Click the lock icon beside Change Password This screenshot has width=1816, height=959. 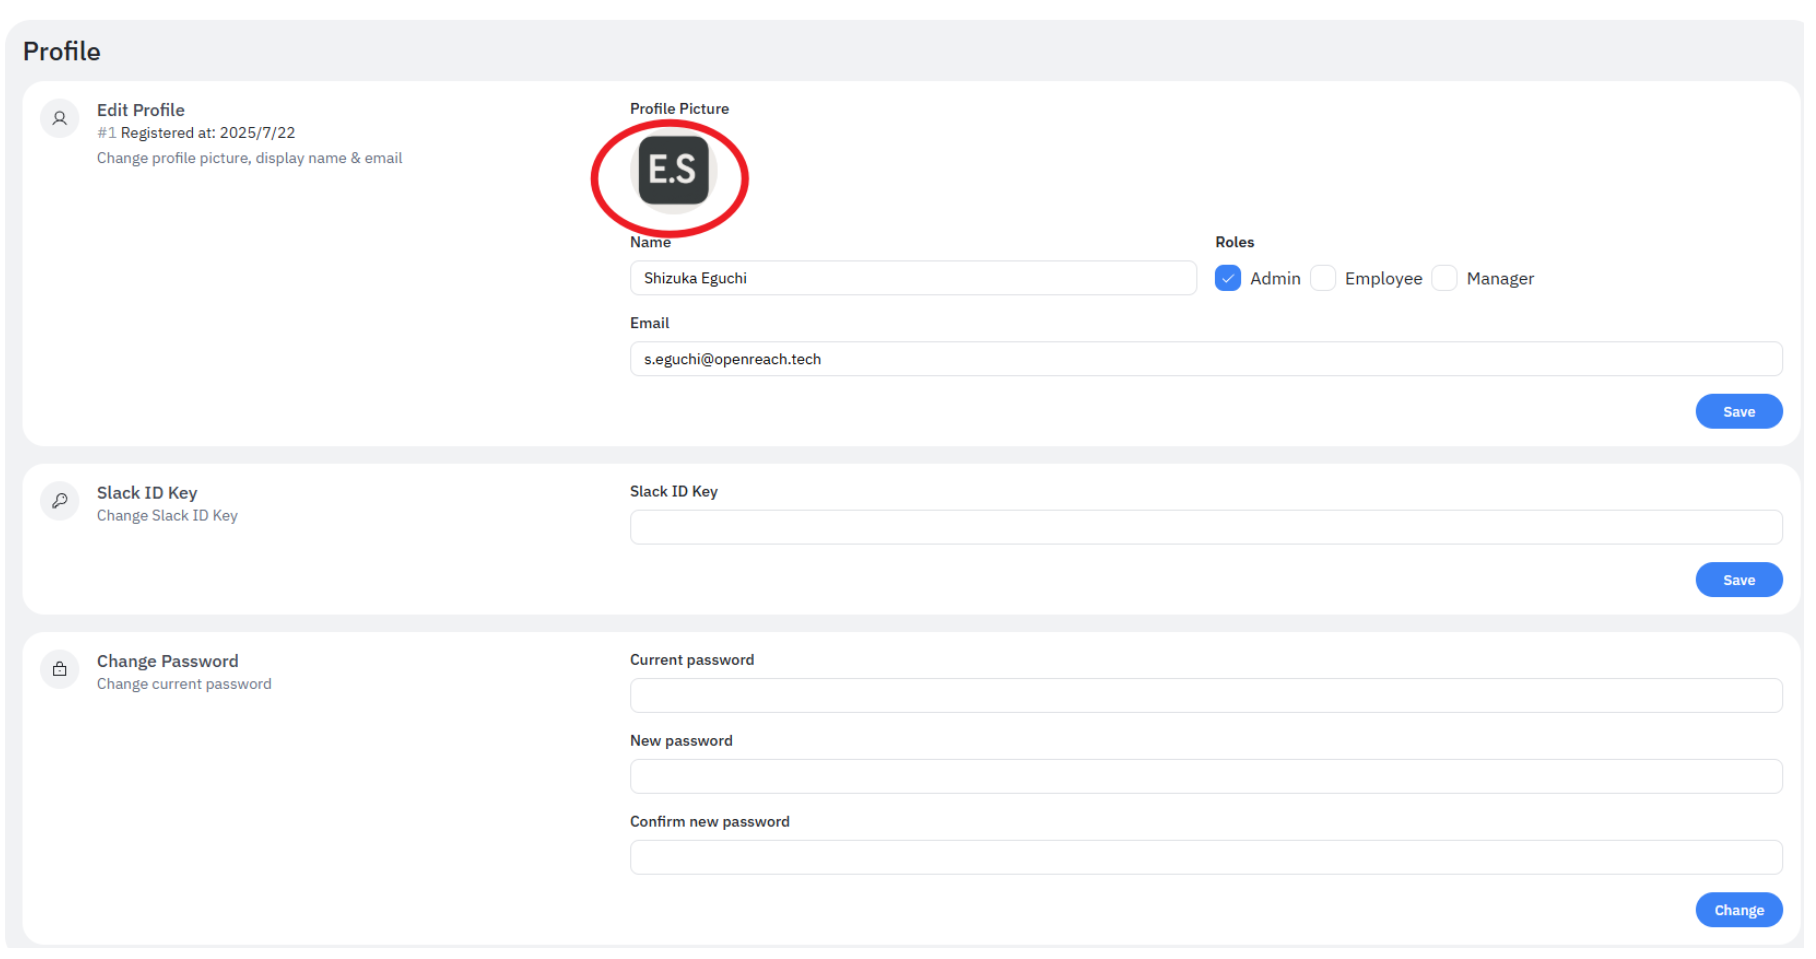[x=60, y=669]
